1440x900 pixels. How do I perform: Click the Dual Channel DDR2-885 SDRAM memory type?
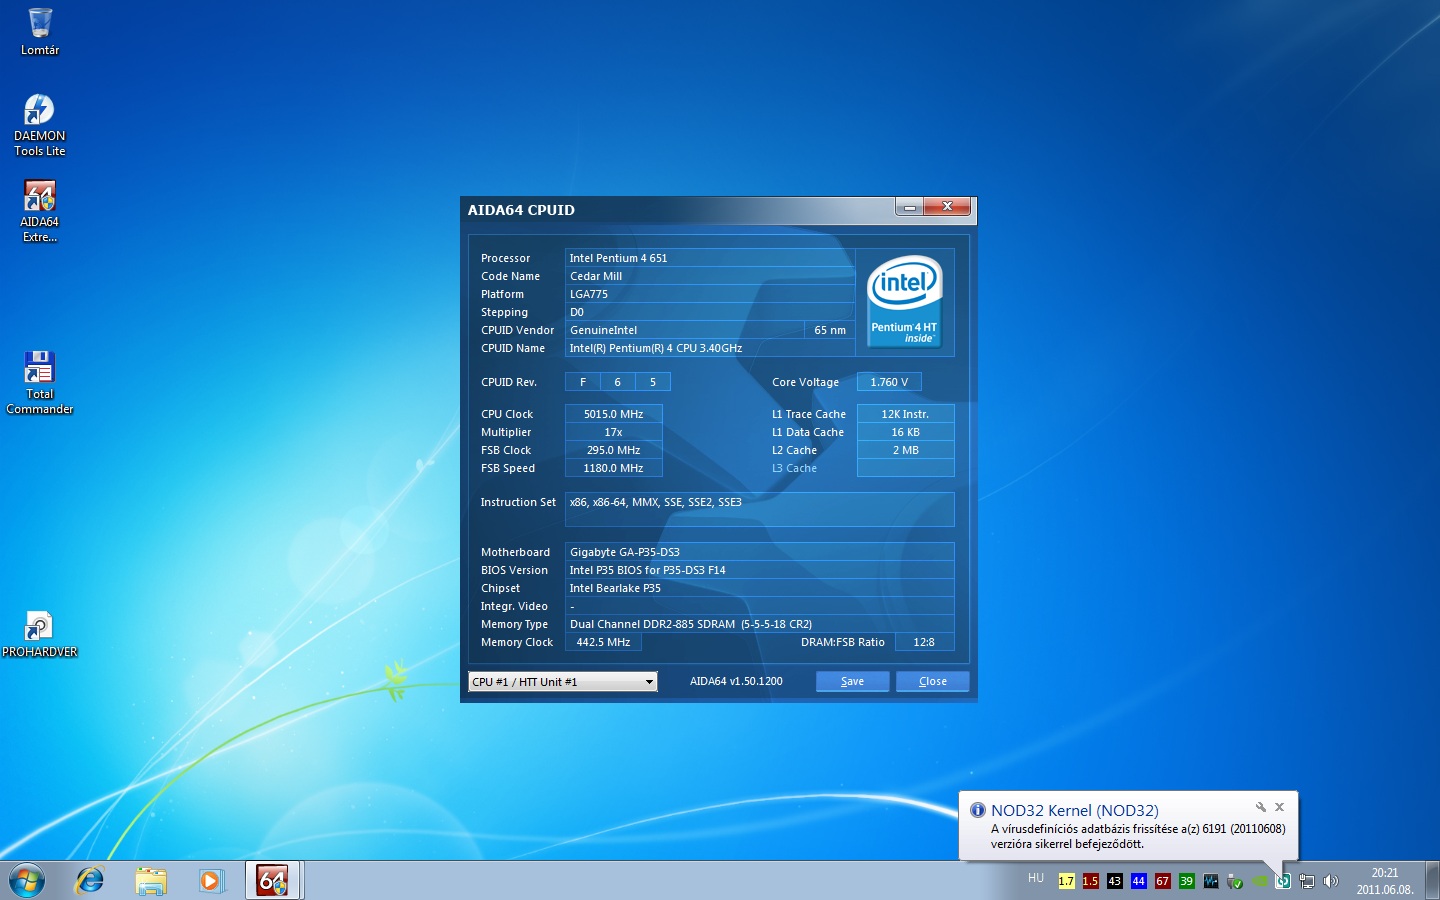pos(760,624)
